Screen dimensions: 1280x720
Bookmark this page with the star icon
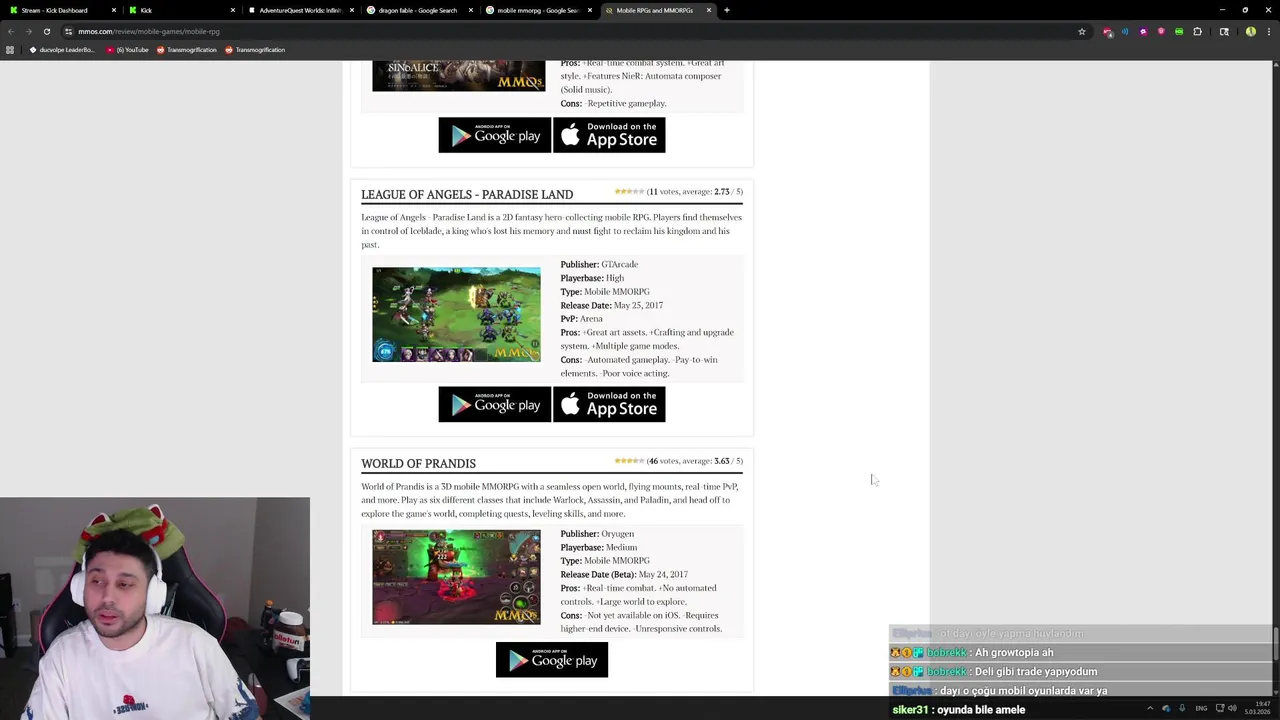pyautogui.click(x=1082, y=31)
